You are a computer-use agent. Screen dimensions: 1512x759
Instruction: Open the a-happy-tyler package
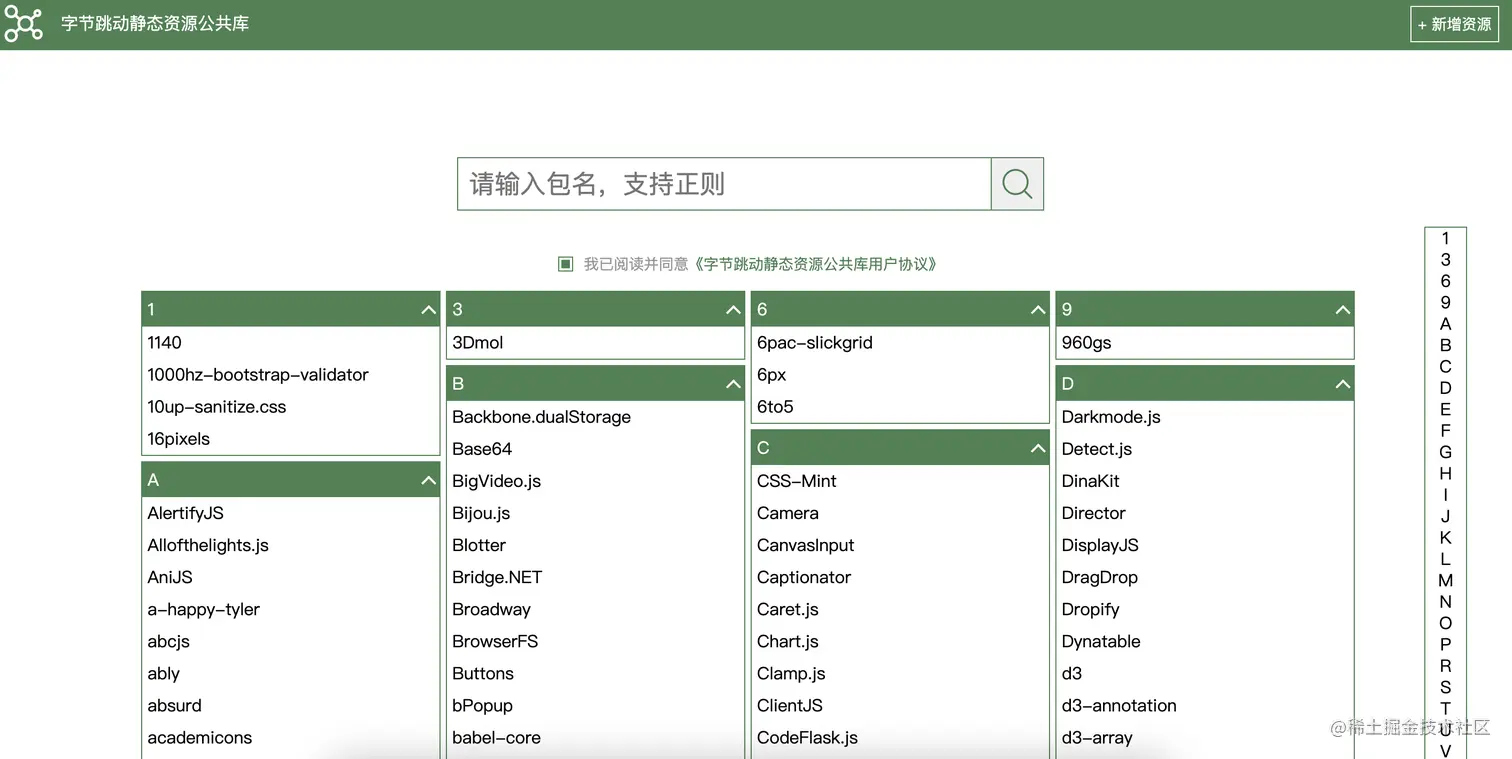(204, 609)
